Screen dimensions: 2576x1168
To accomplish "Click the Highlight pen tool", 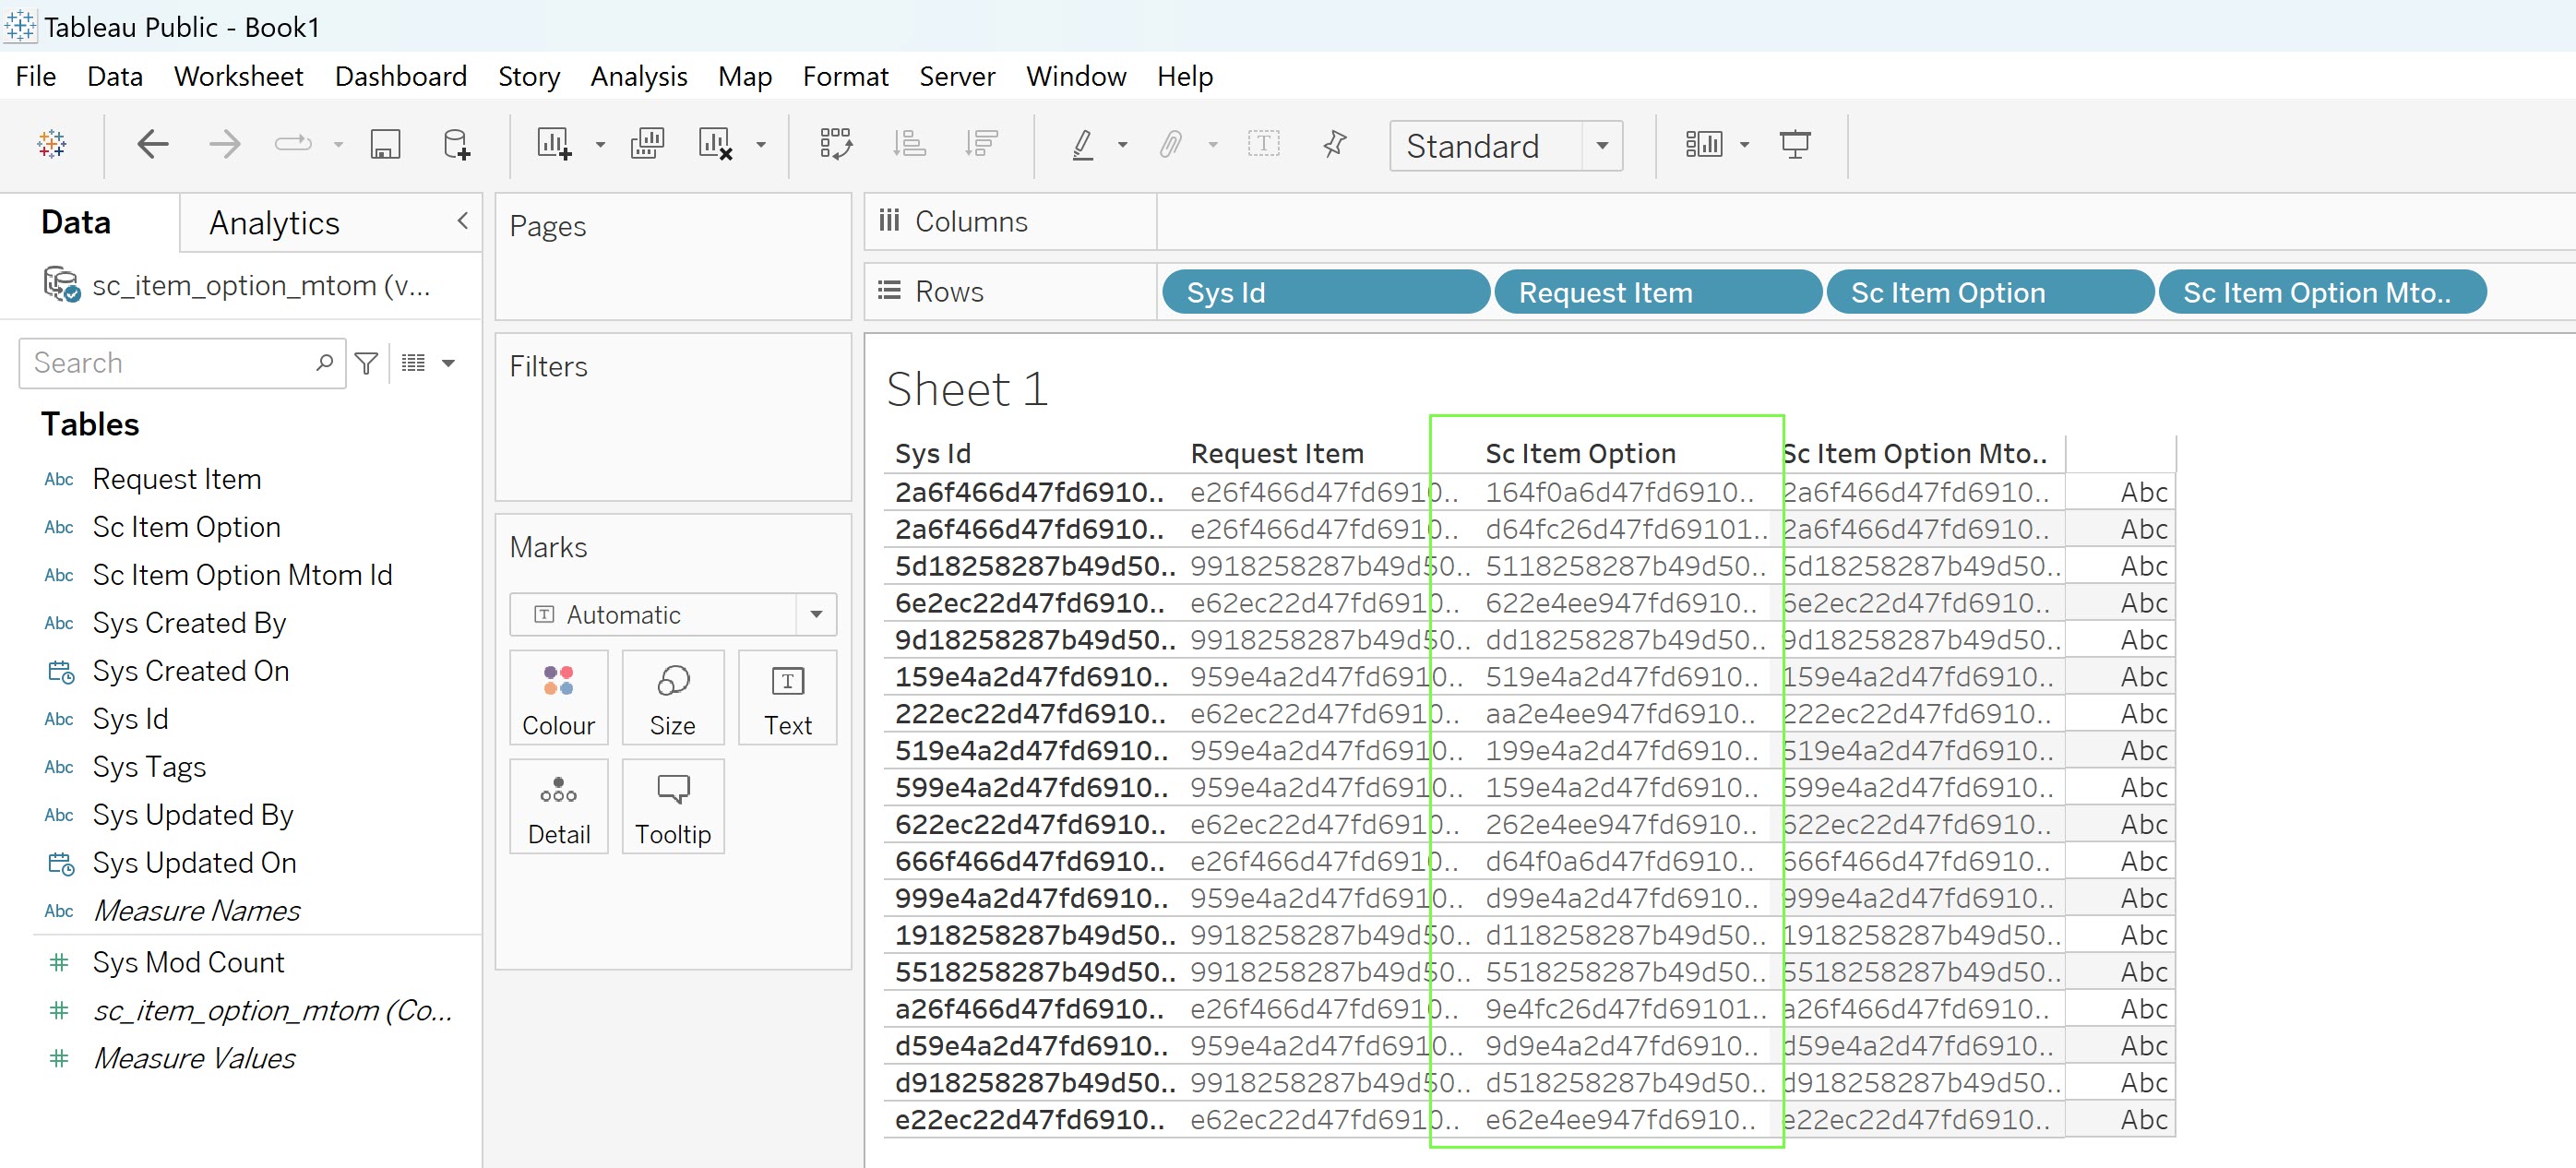I will click(x=1082, y=145).
